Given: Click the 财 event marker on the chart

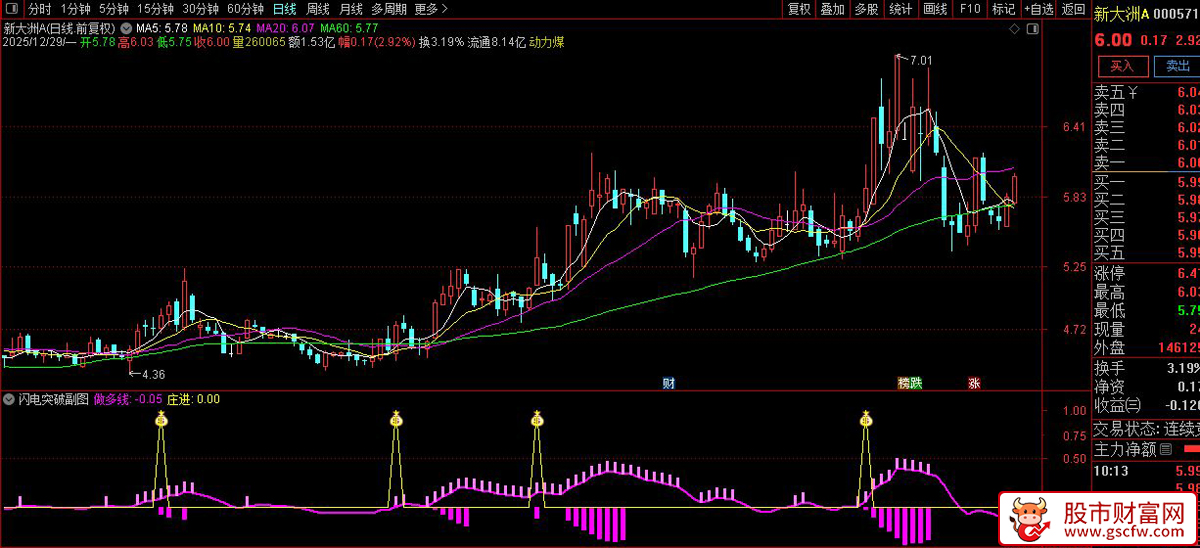Looking at the screenshot, I should [x=668, y=383].
